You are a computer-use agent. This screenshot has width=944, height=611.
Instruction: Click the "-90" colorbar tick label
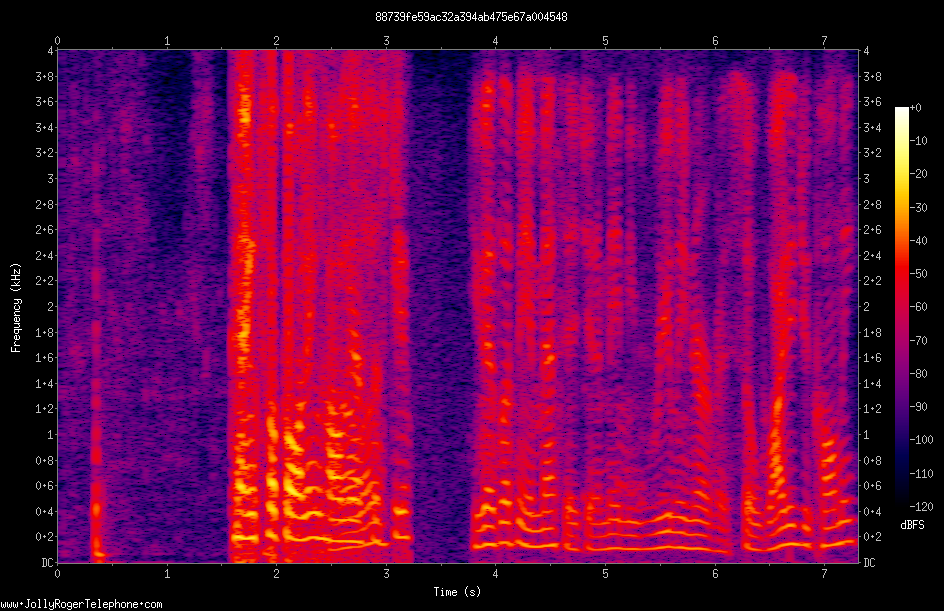(918, 407)
